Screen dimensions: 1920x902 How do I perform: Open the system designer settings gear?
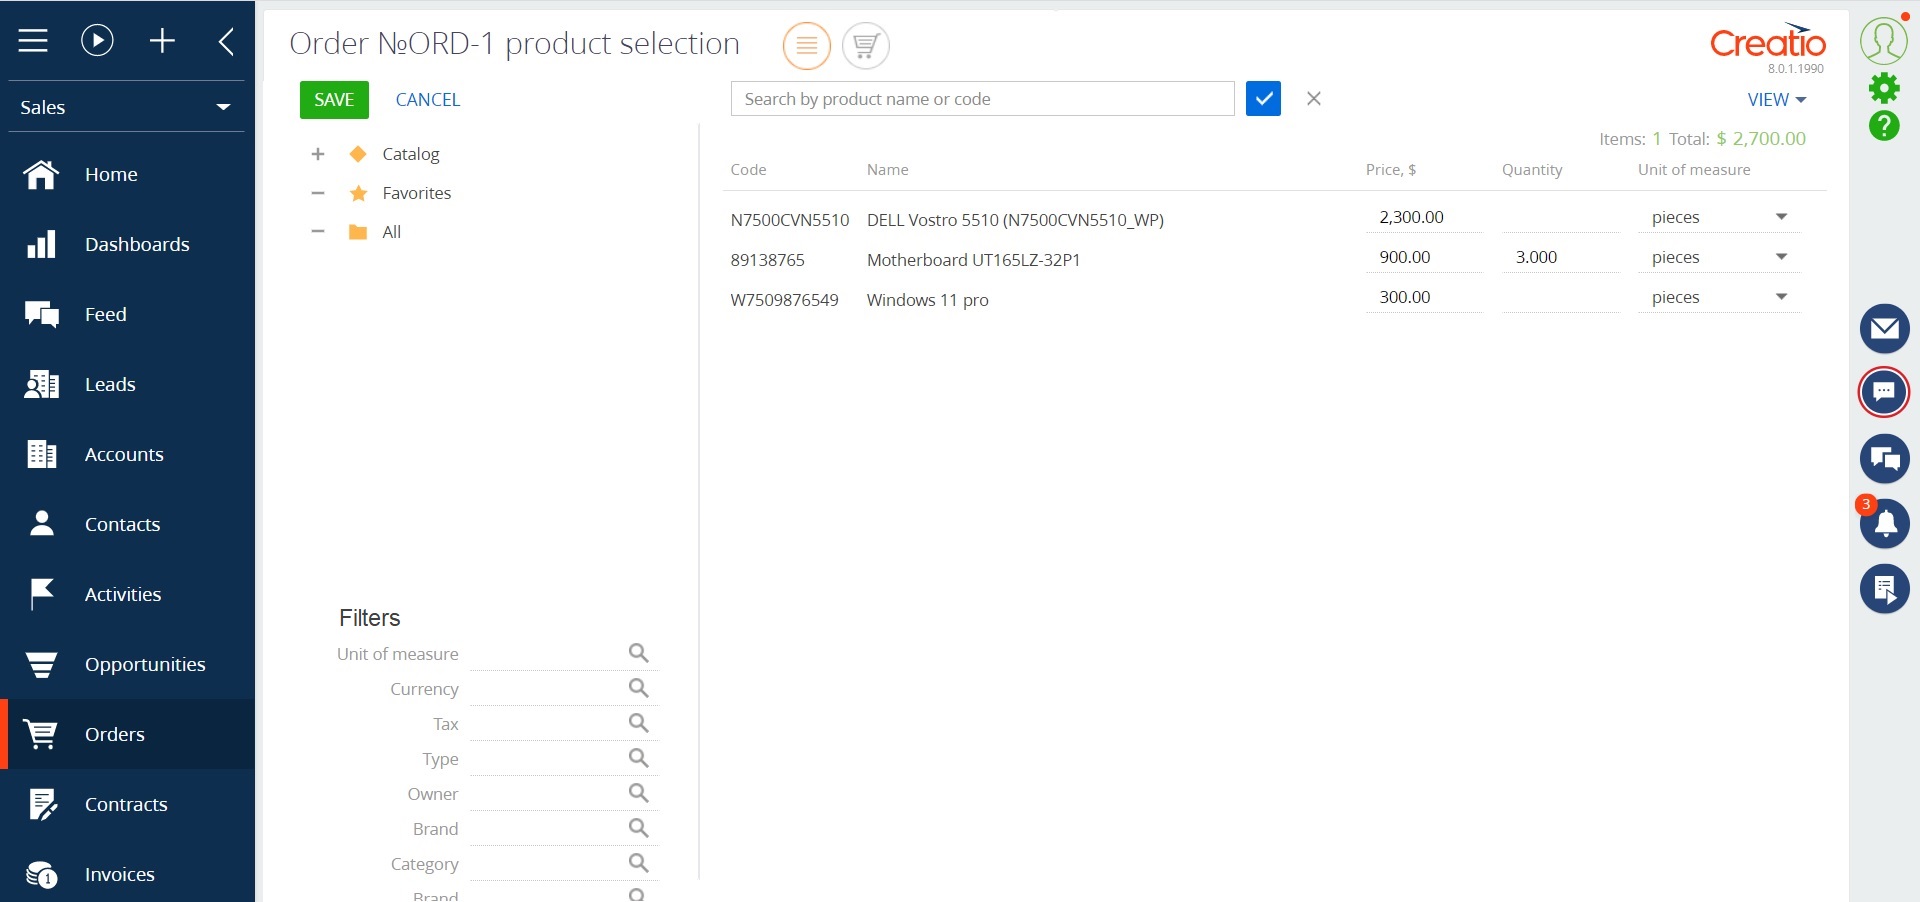(1884, 88)
